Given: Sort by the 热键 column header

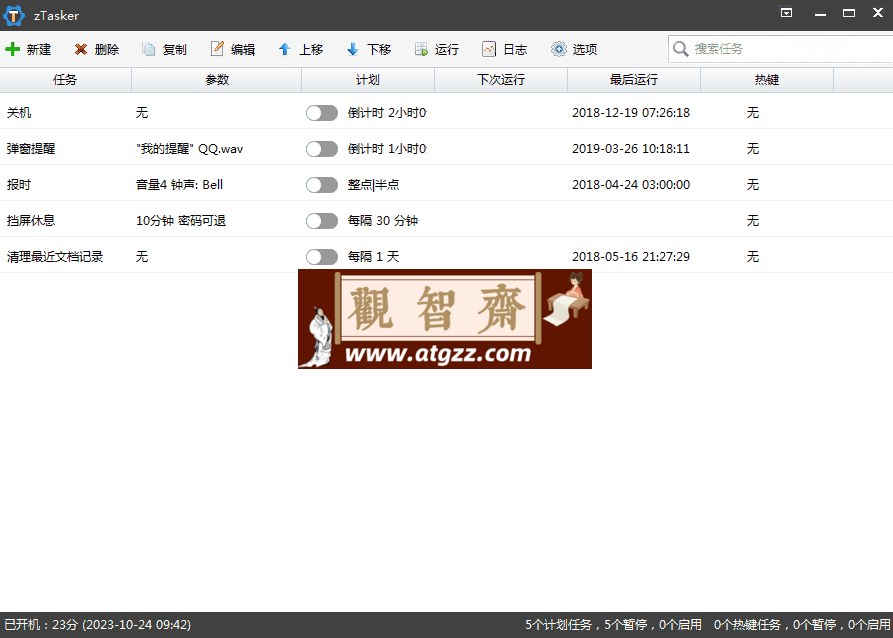Looking at the screenshot, I should [767, 80].
